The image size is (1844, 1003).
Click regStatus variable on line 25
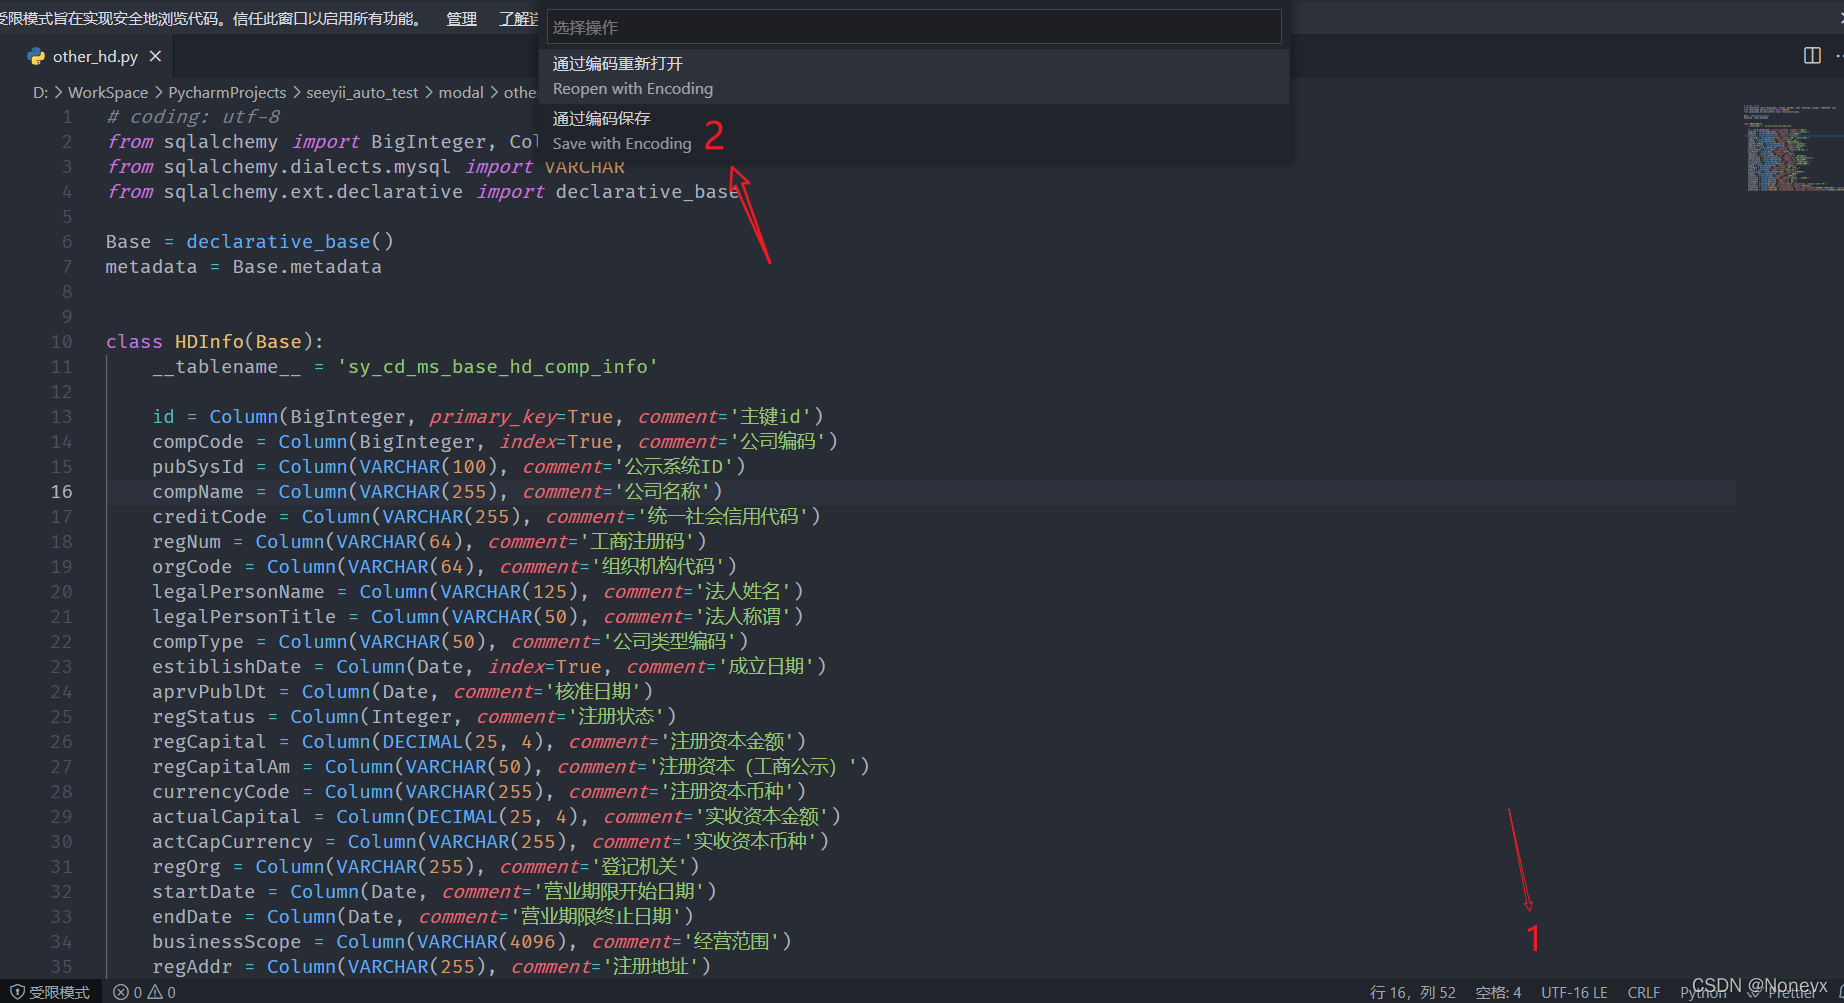click(204, 716)
